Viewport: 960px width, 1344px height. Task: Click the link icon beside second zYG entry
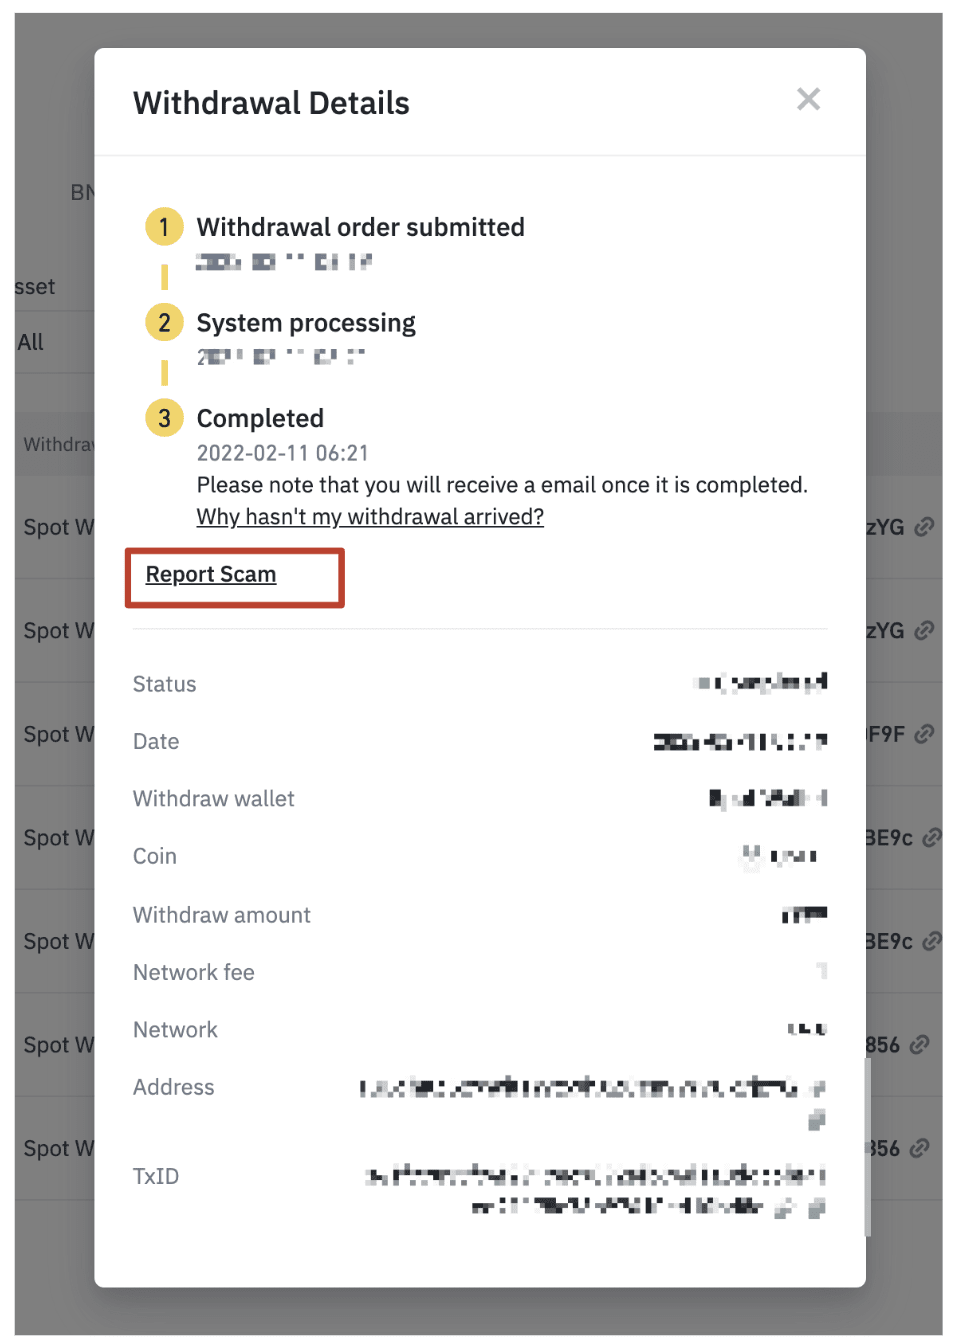(x=925, y=630)
